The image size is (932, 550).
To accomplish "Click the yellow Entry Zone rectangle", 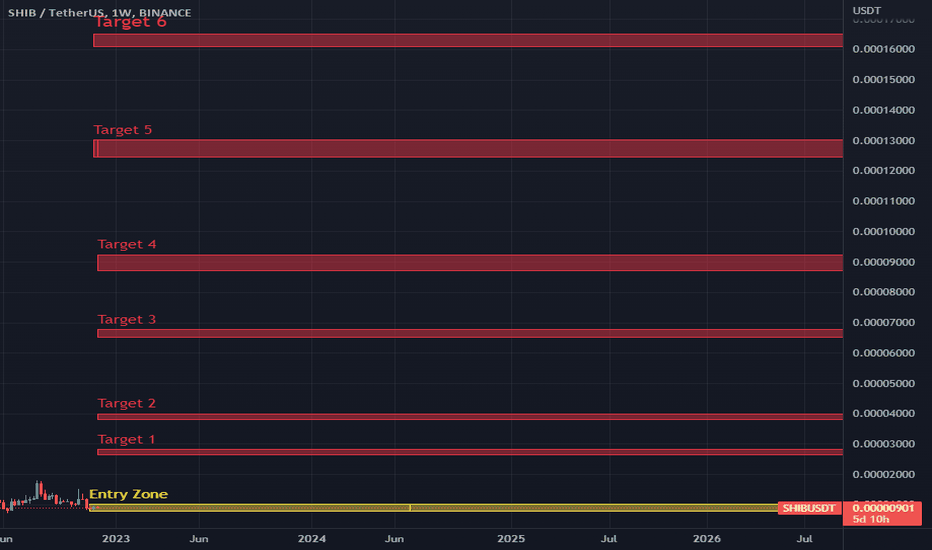I will (x=433, y=508).
